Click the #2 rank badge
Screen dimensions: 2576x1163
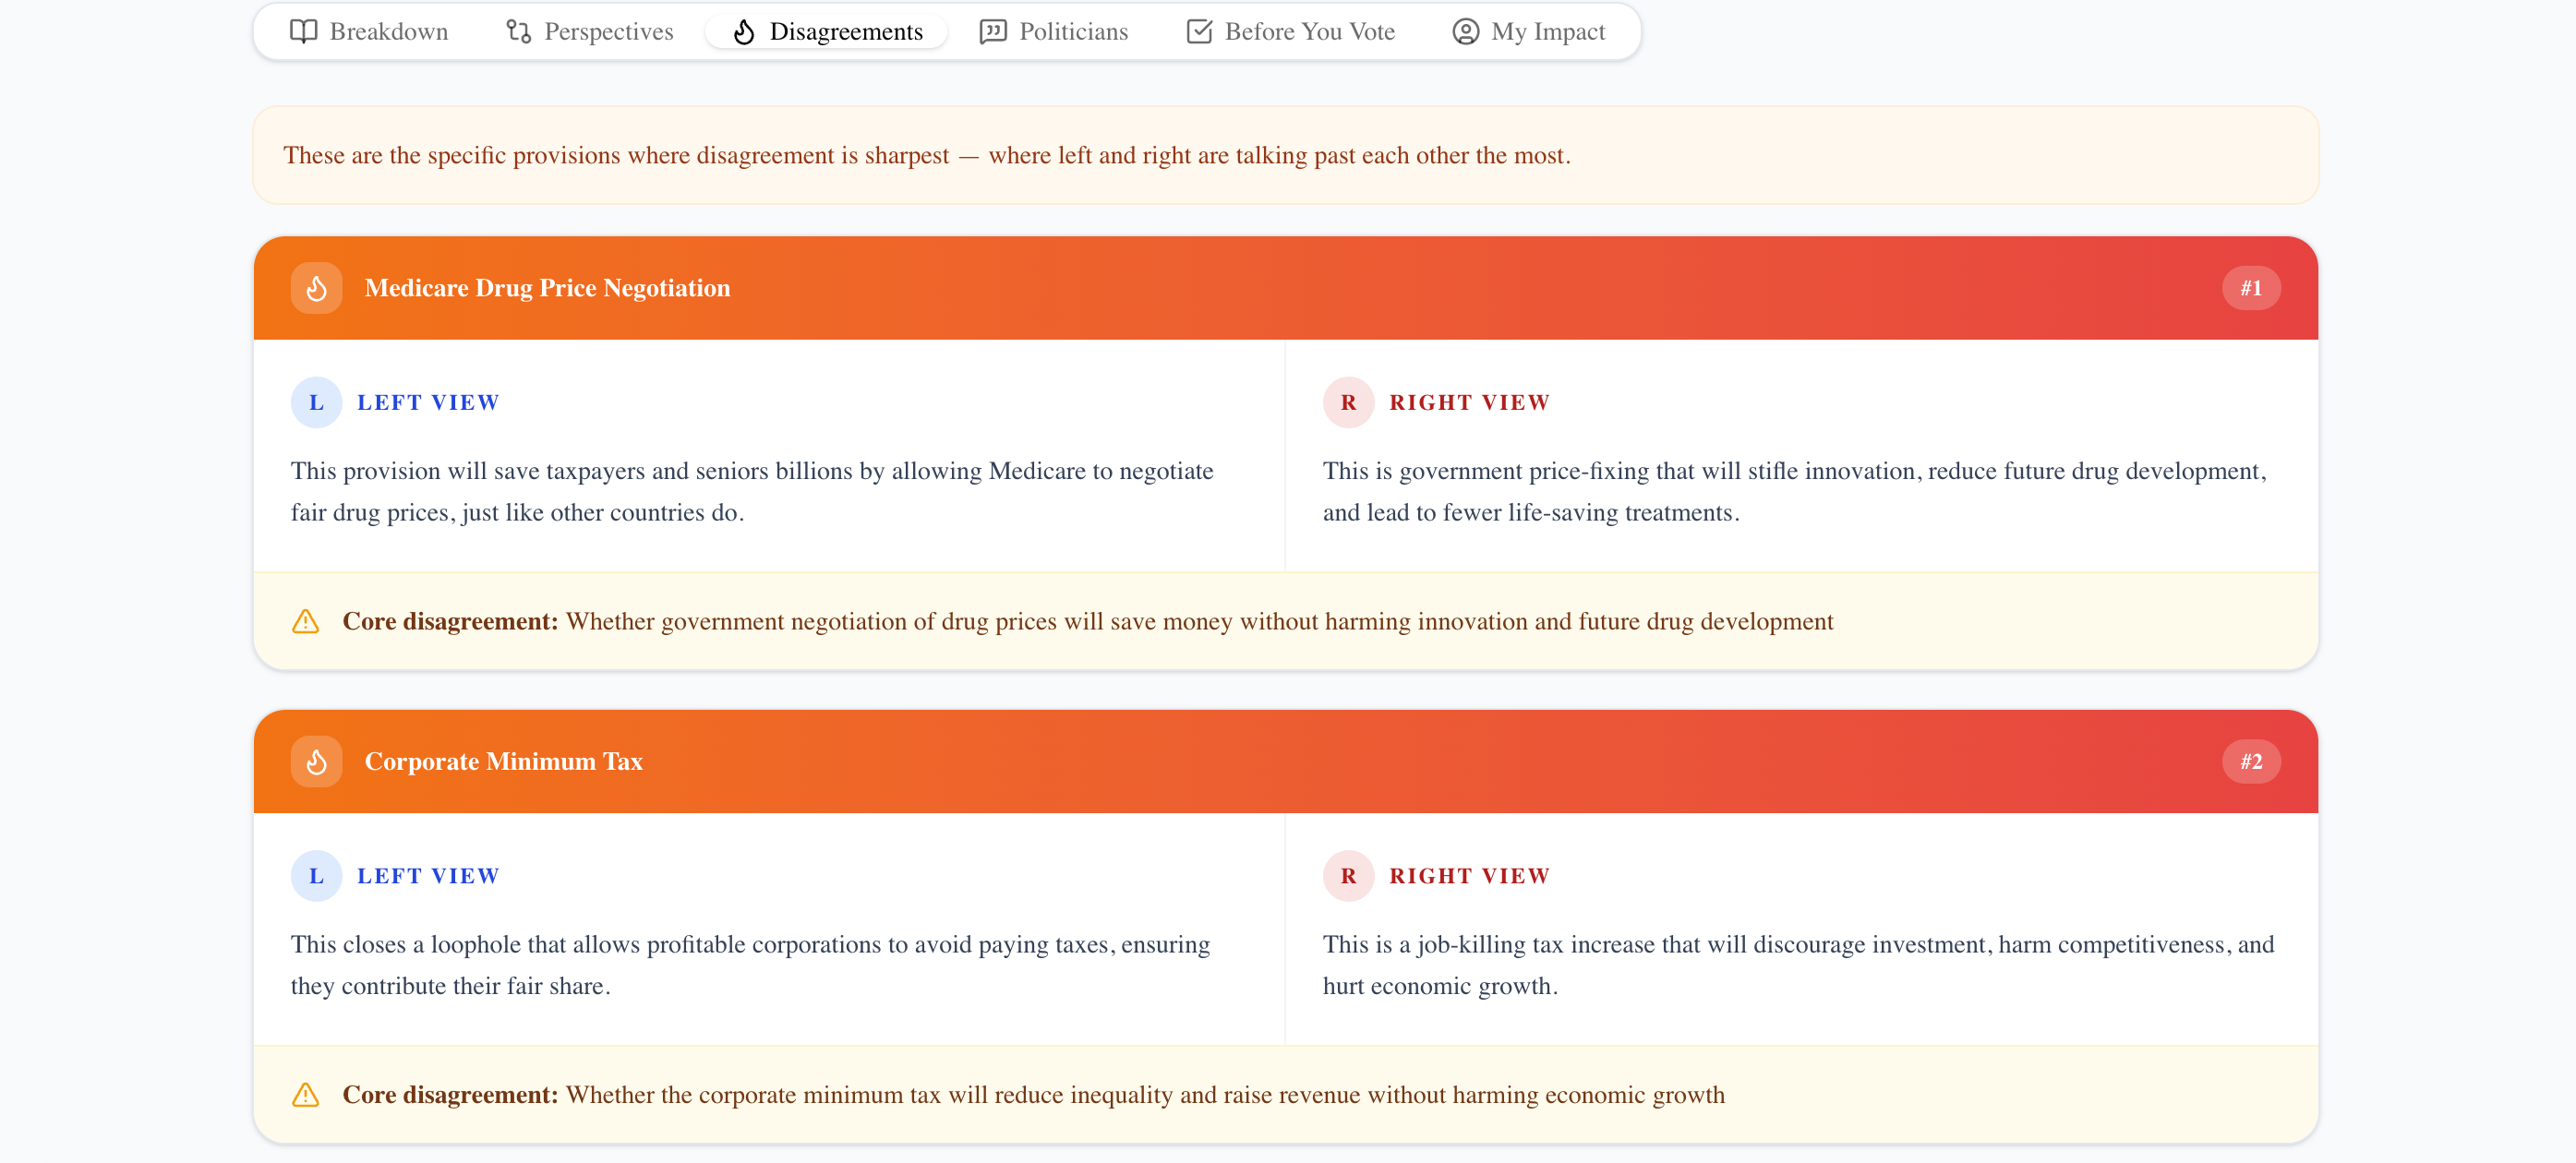point(2250,761)
